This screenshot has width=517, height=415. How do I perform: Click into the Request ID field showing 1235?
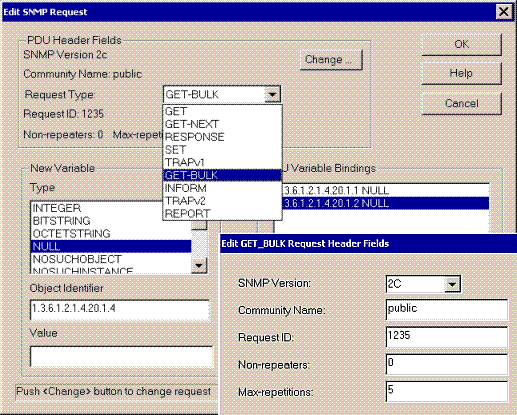coord(447,337)
